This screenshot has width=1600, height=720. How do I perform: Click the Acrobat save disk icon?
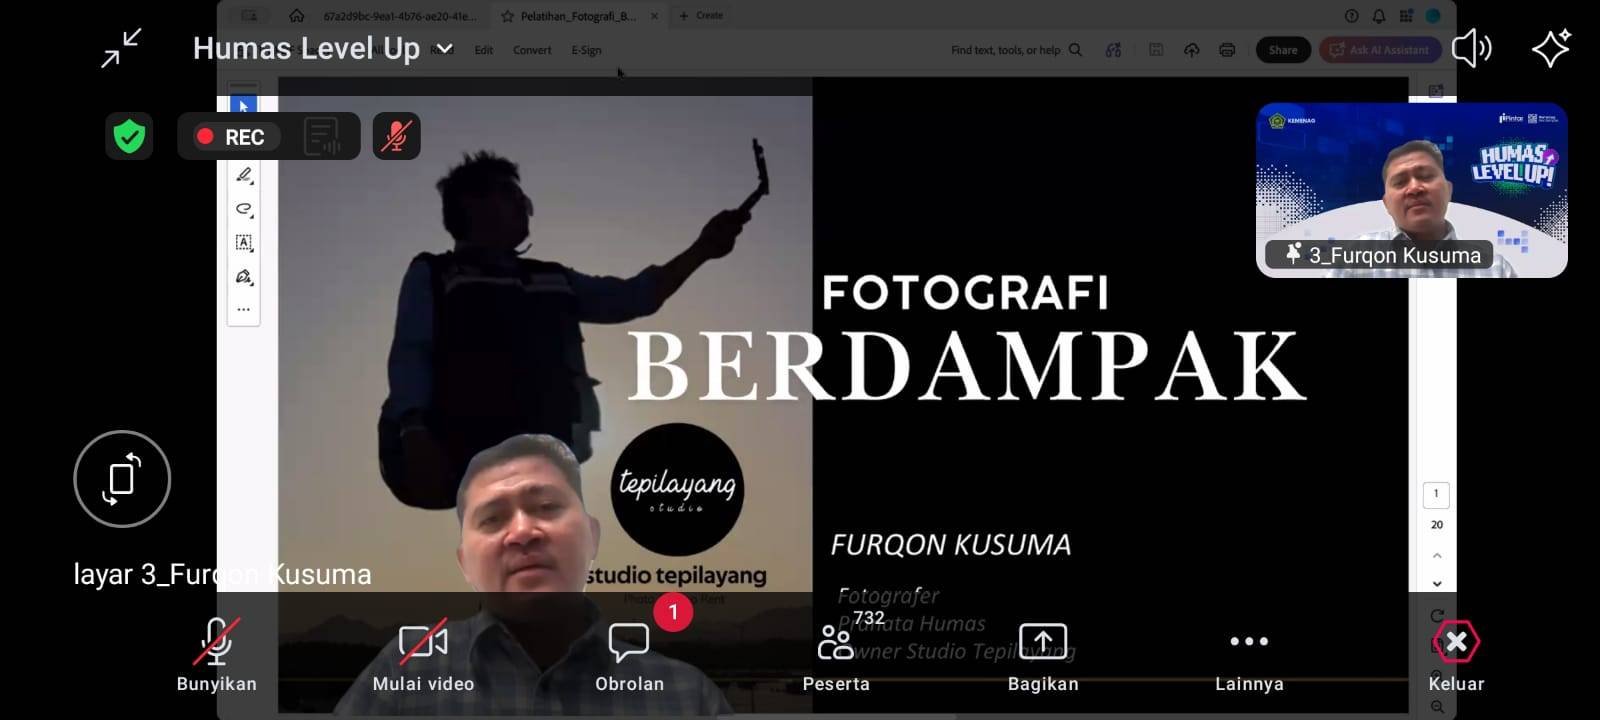pos(1156,50)
